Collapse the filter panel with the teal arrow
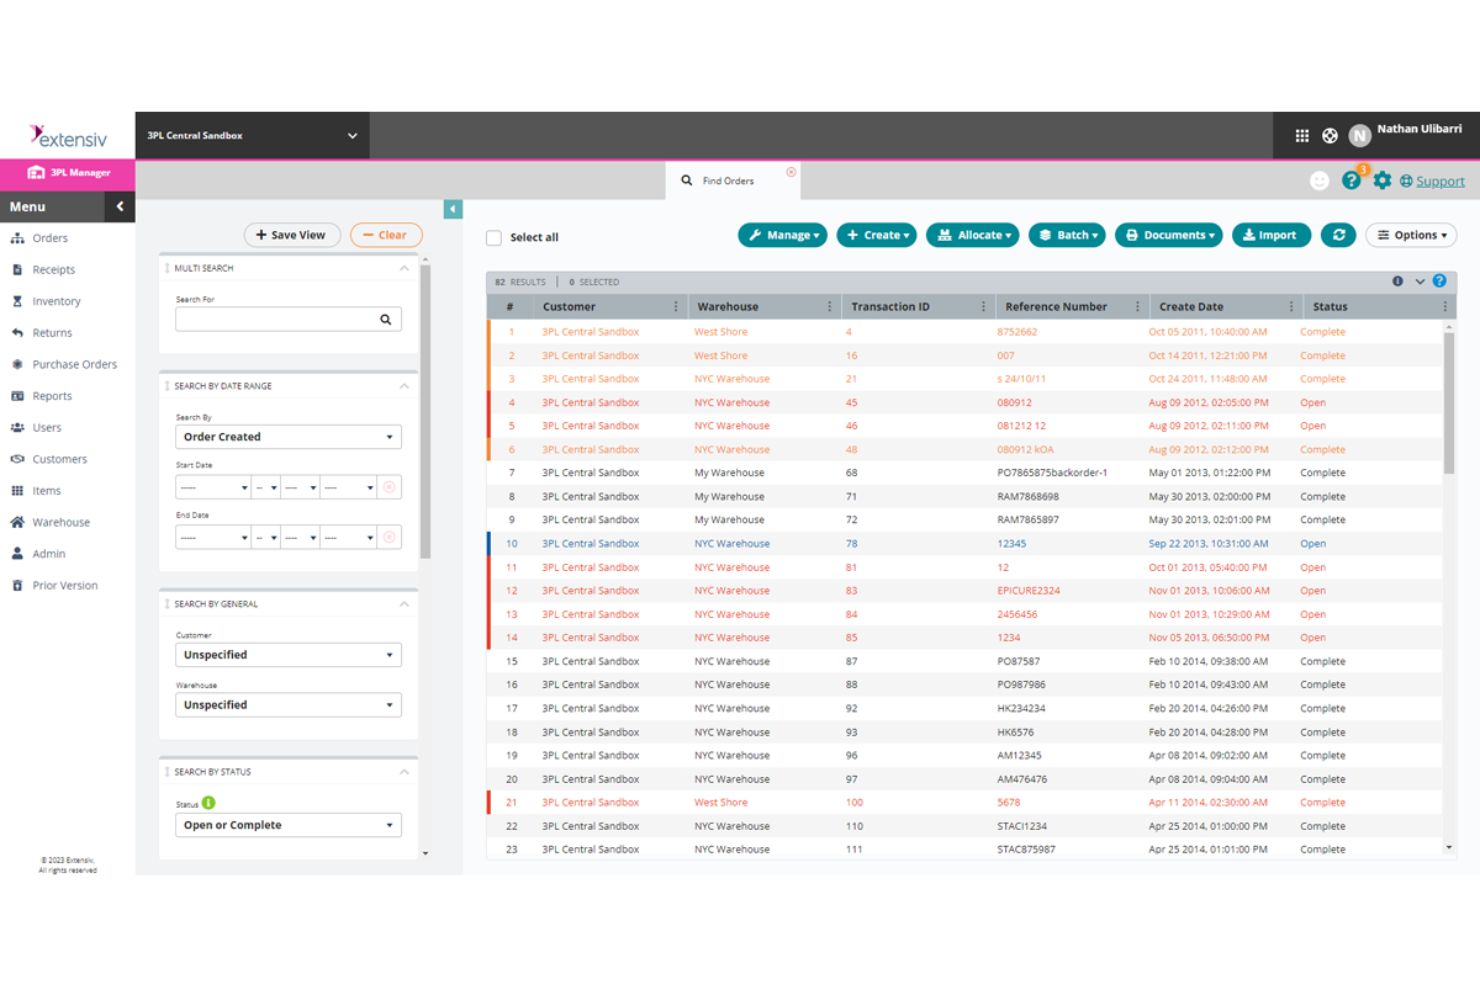Image resolution: width=1480 pixels, height=987 pixels. 453,209
